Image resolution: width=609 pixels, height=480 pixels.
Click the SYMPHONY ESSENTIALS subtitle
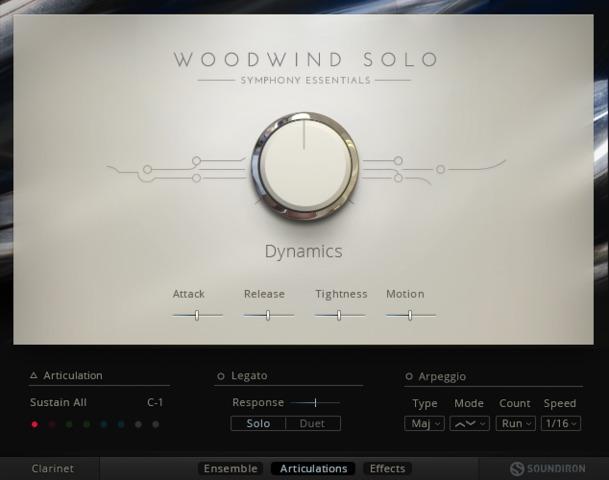point(305,80)
